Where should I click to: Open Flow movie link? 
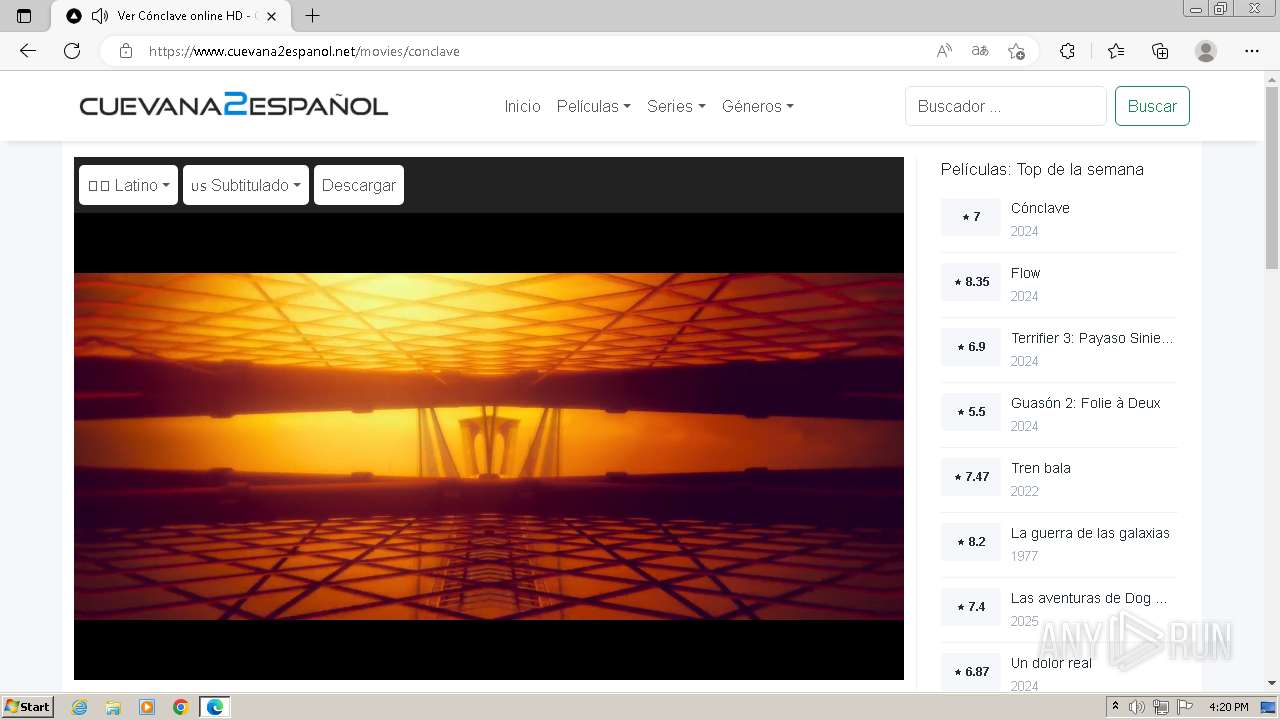[x=1025, y=273]
